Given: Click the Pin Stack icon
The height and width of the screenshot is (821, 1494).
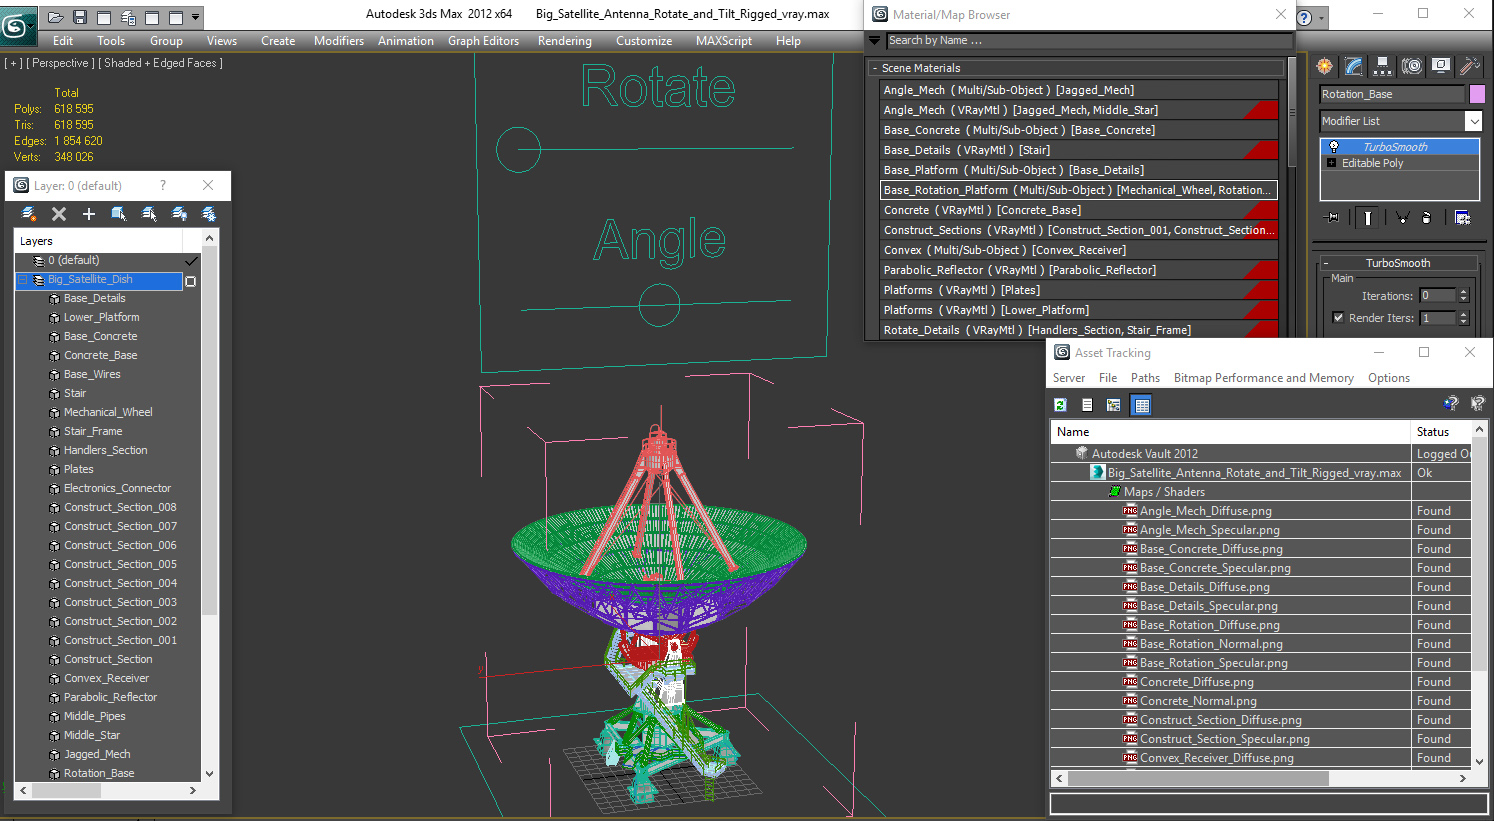Looking at the screenshot, I should pos(1332,217).
